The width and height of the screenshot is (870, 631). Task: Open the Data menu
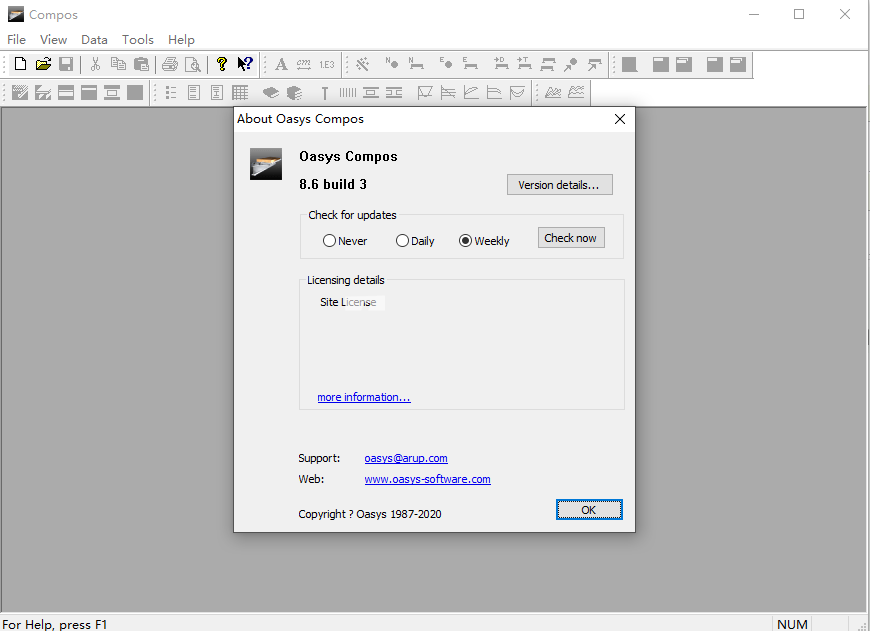pos(94,40)
